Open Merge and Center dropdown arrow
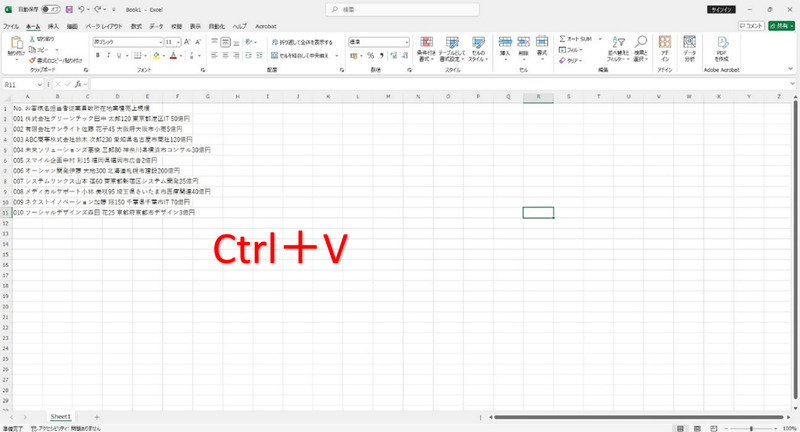Screen dimensions: 800x432 pos(337,56)
